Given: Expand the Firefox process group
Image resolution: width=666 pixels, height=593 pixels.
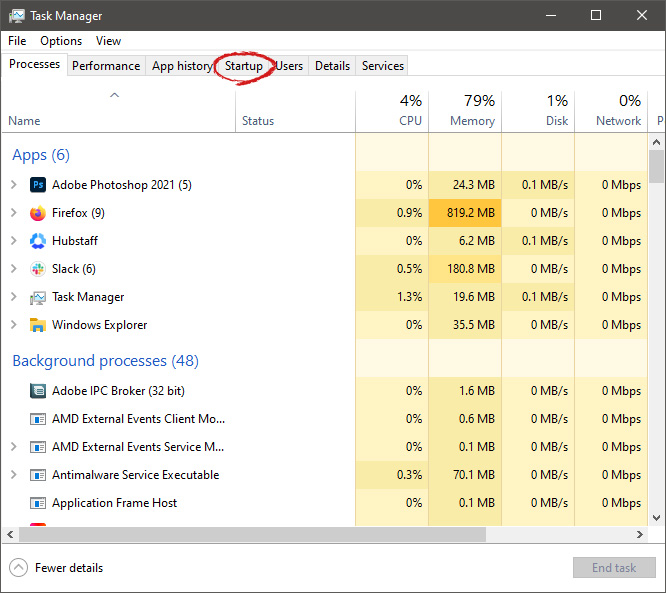Looking at the screenshot, I should 14,212.
